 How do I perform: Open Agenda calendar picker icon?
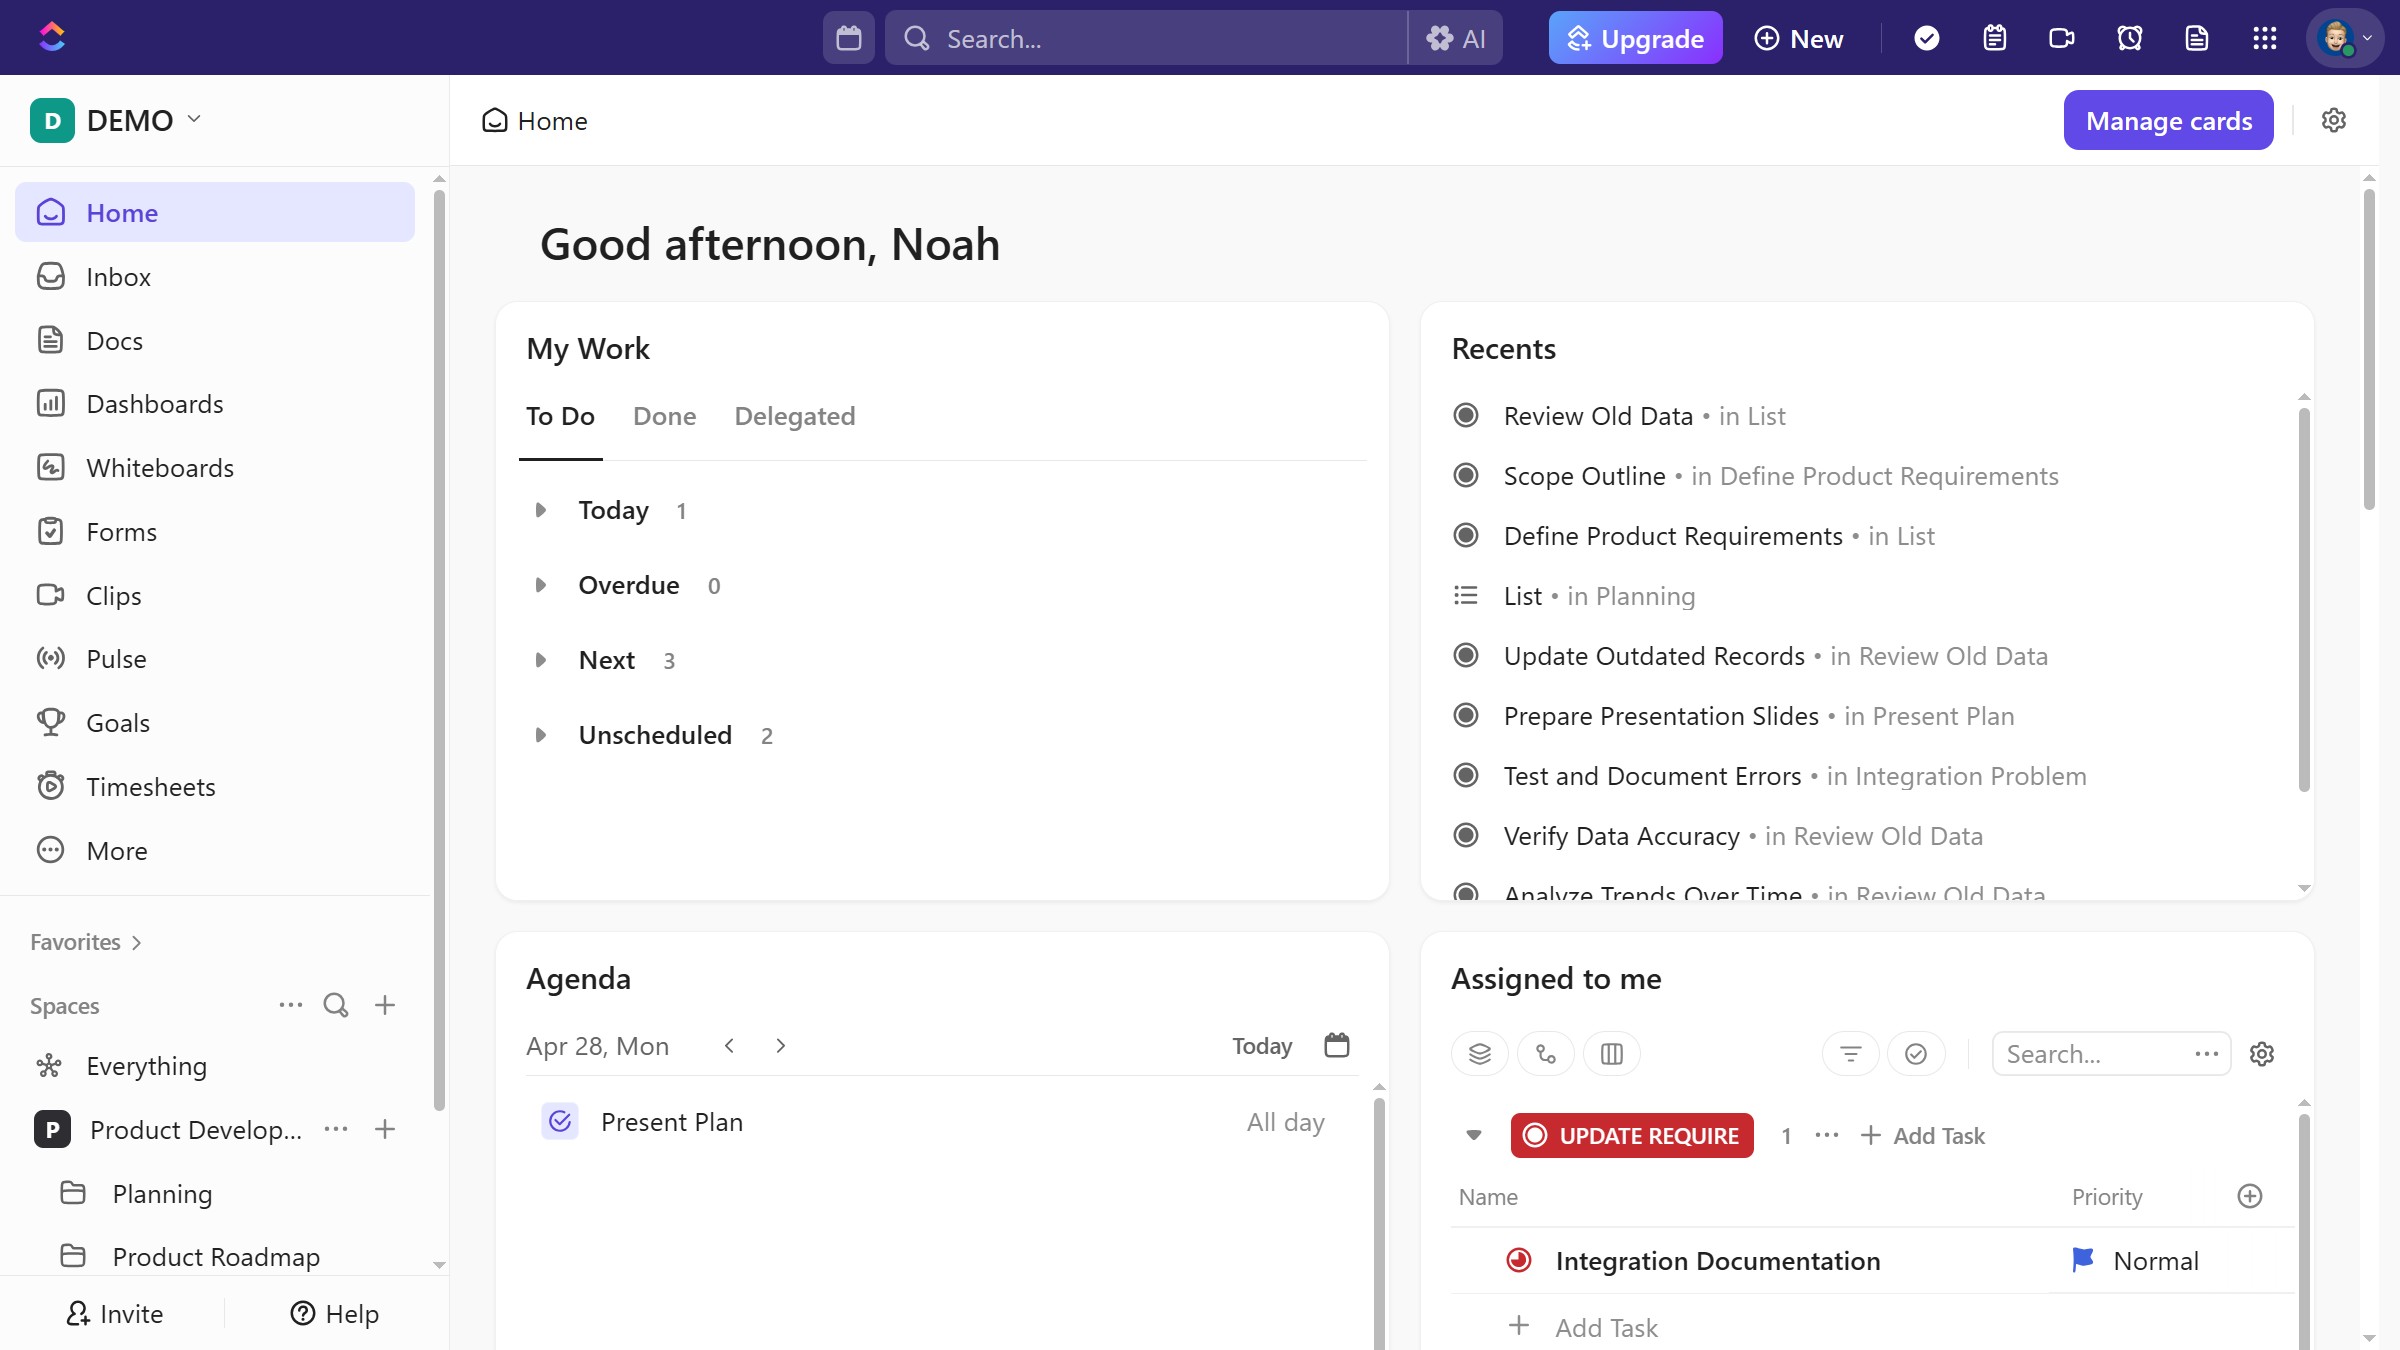coord(1336,1045)
